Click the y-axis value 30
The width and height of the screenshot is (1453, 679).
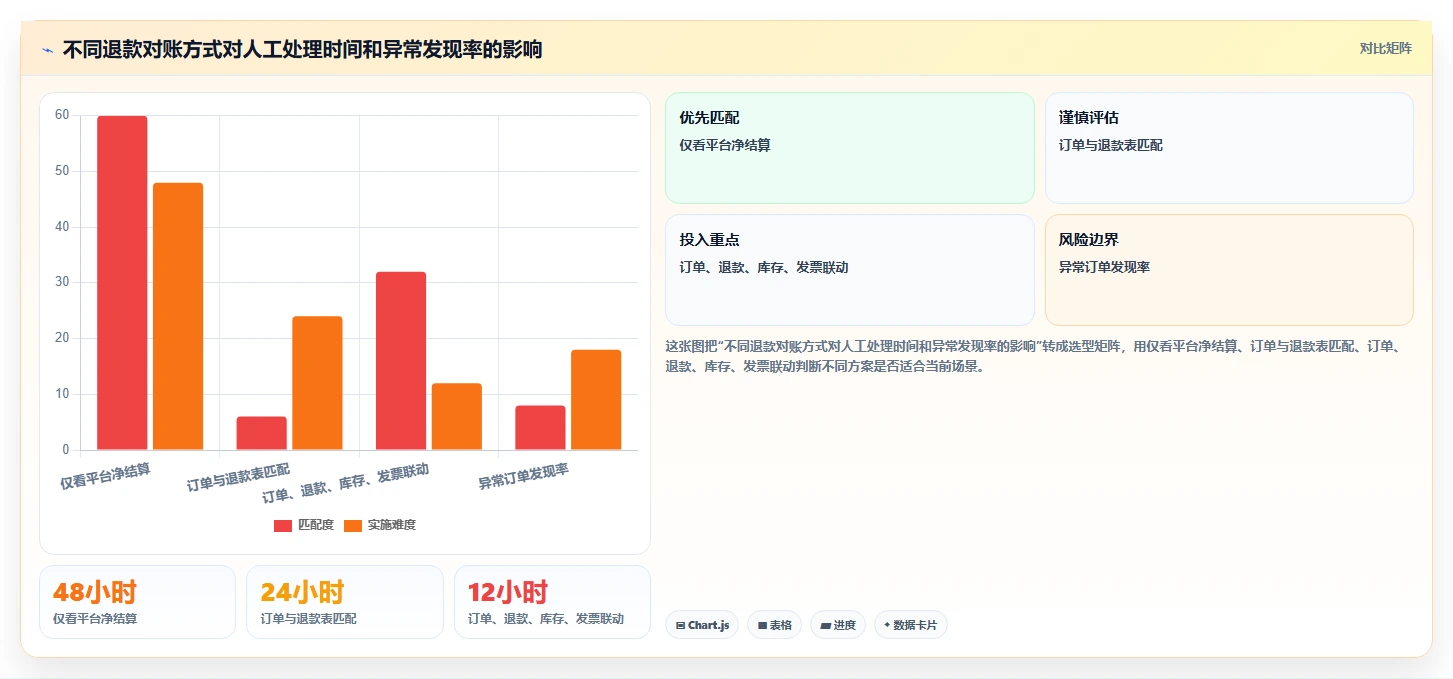point(62,282)
